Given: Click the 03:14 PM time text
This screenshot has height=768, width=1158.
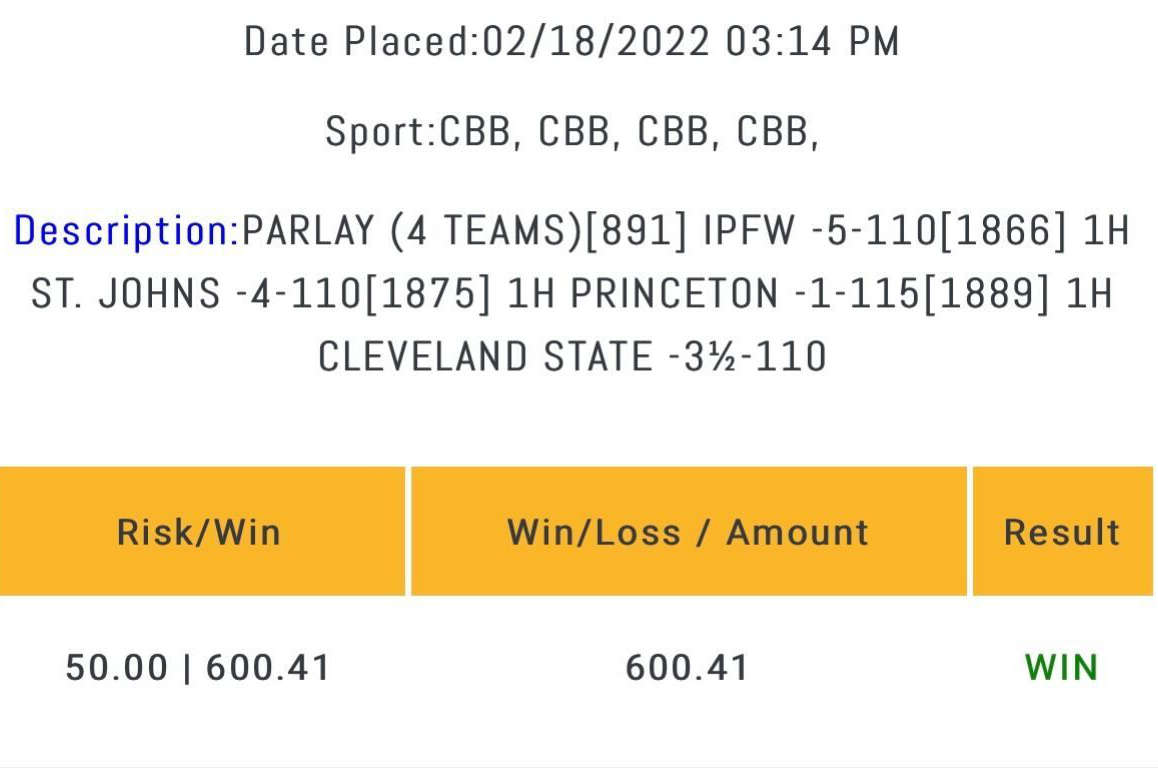Looking at the screenshot, I should (812, 41).
